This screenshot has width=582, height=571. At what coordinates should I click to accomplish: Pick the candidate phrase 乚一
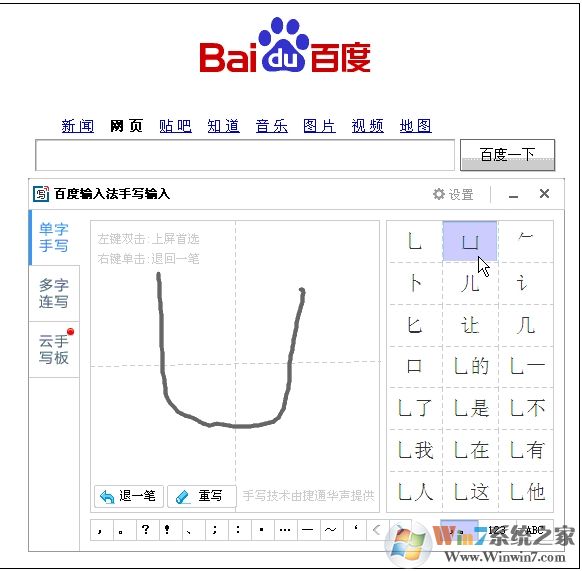point(525,367)
